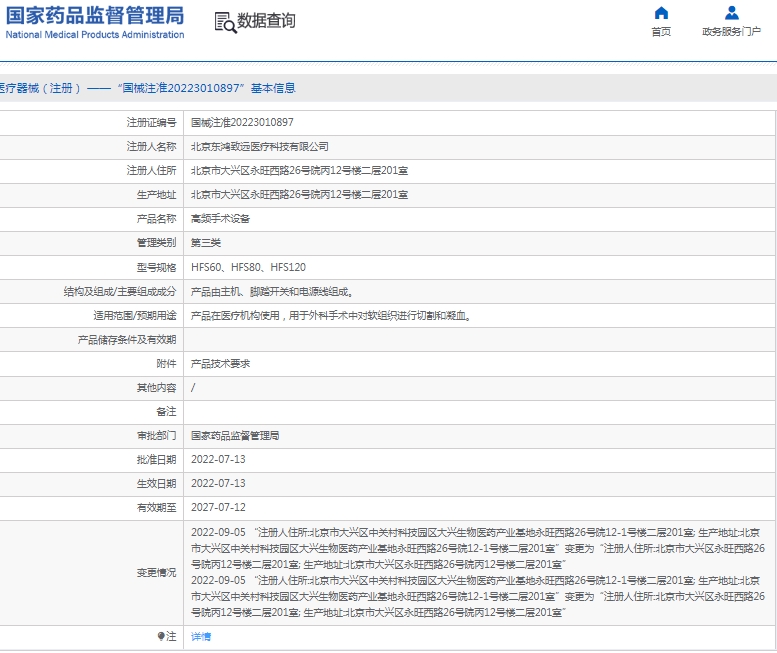Screen dimensions: 777x653
Task: Click the 注册人住所 label
Action: pyautogui.click(x=151, y=170)
